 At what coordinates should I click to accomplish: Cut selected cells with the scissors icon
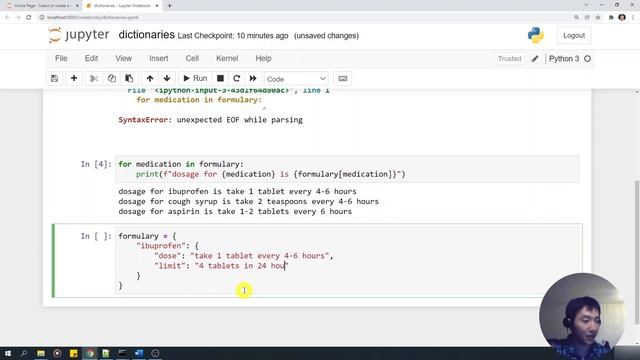coord(94,78)
